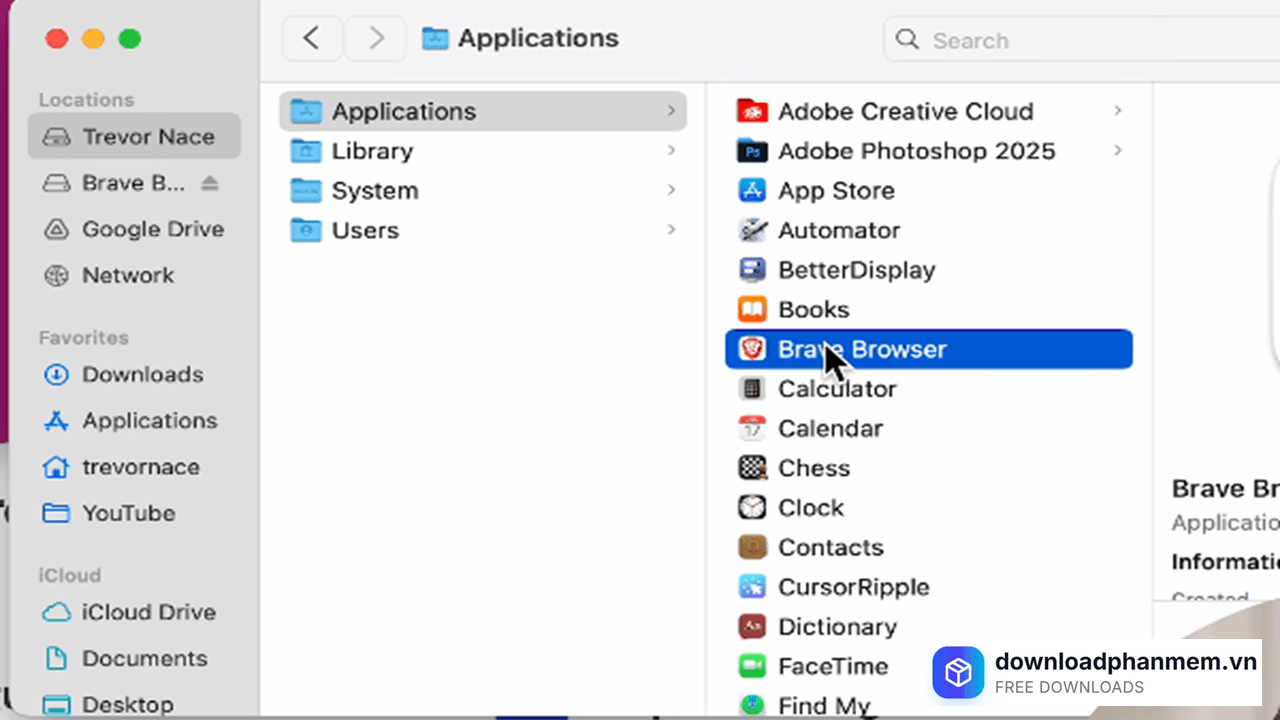Open iCloud Drive from the sidebar
The height and width of the screenshot is (720, 1280).
coord(148,612)
